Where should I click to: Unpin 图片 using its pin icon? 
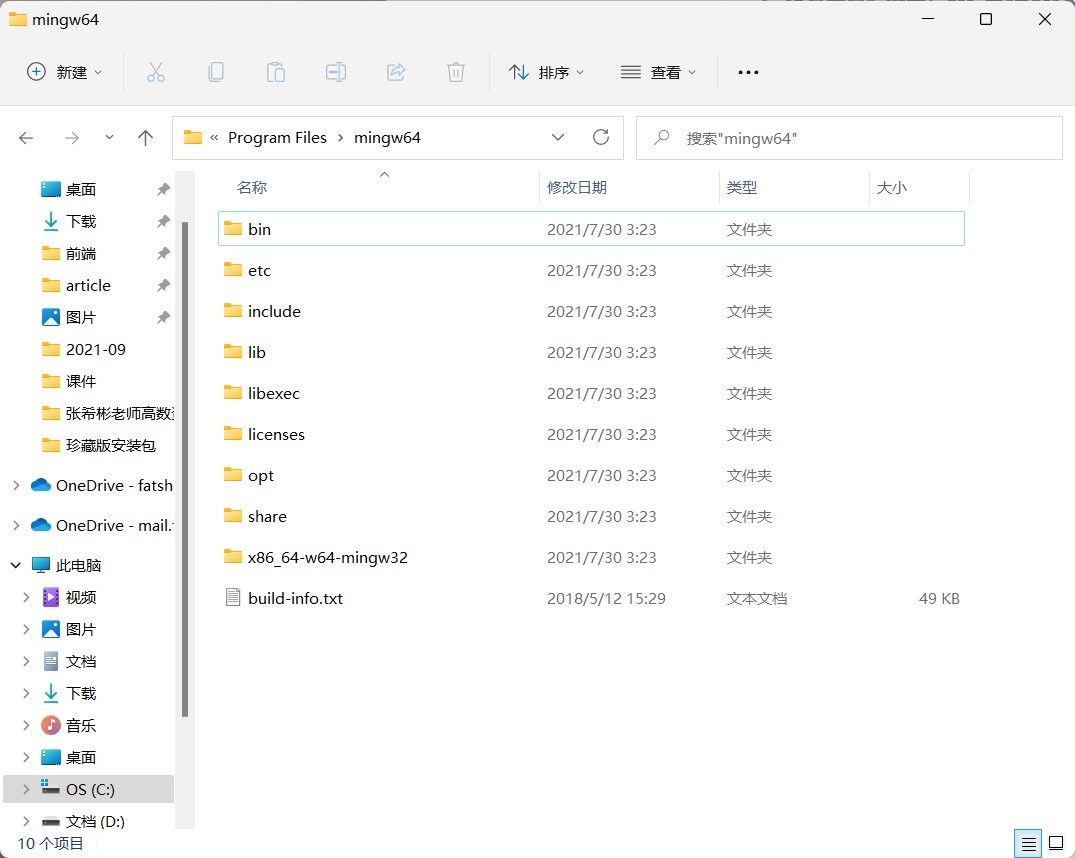pos(163,318)
